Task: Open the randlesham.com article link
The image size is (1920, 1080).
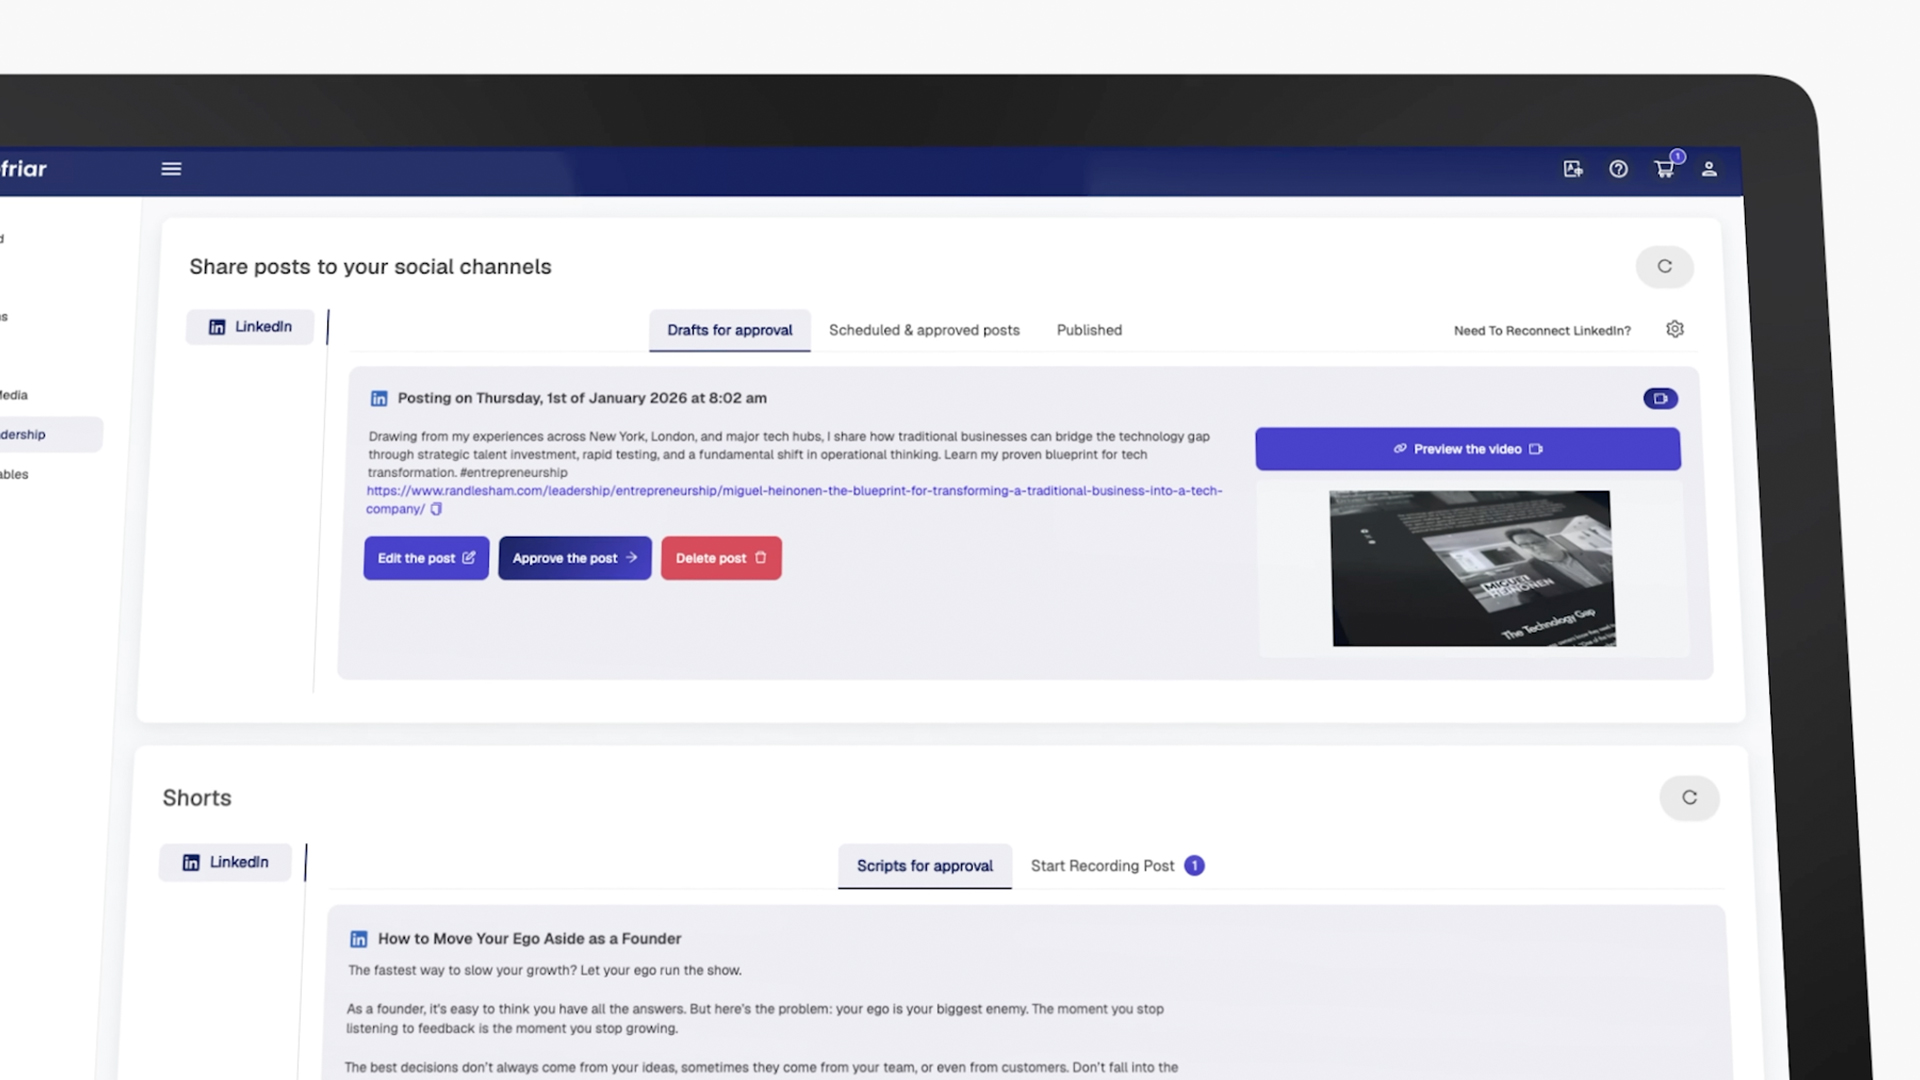Action: (793, 491)
